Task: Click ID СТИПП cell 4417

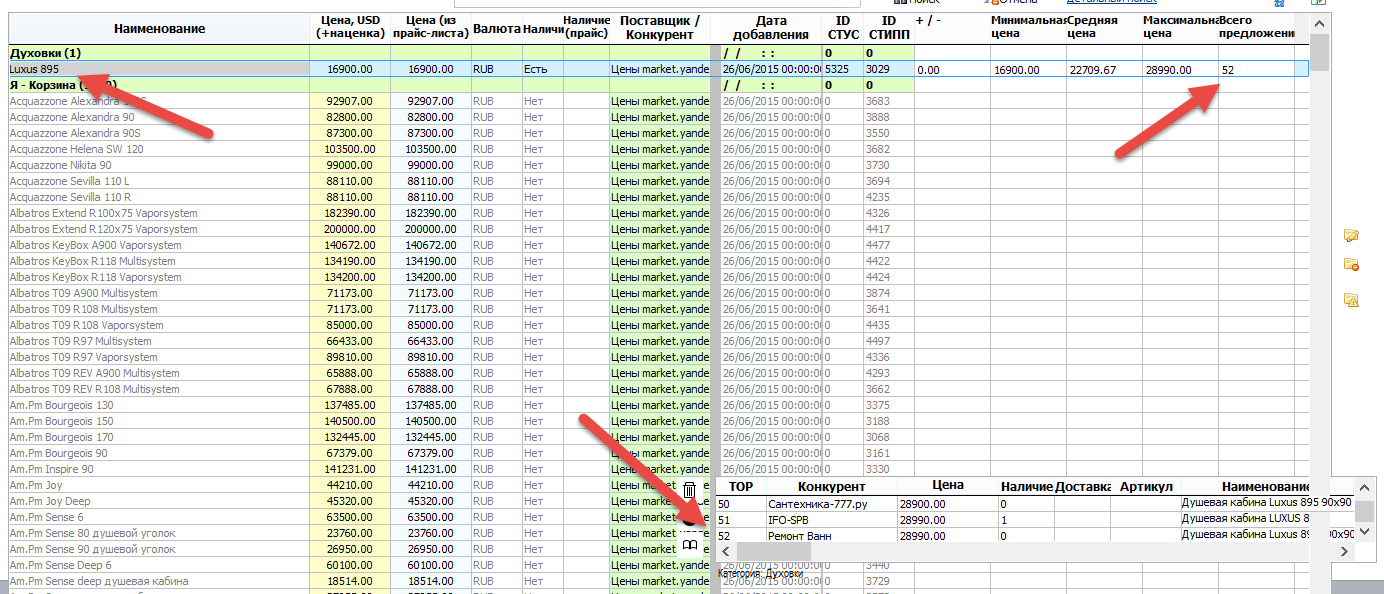Action: coord(888,229)
